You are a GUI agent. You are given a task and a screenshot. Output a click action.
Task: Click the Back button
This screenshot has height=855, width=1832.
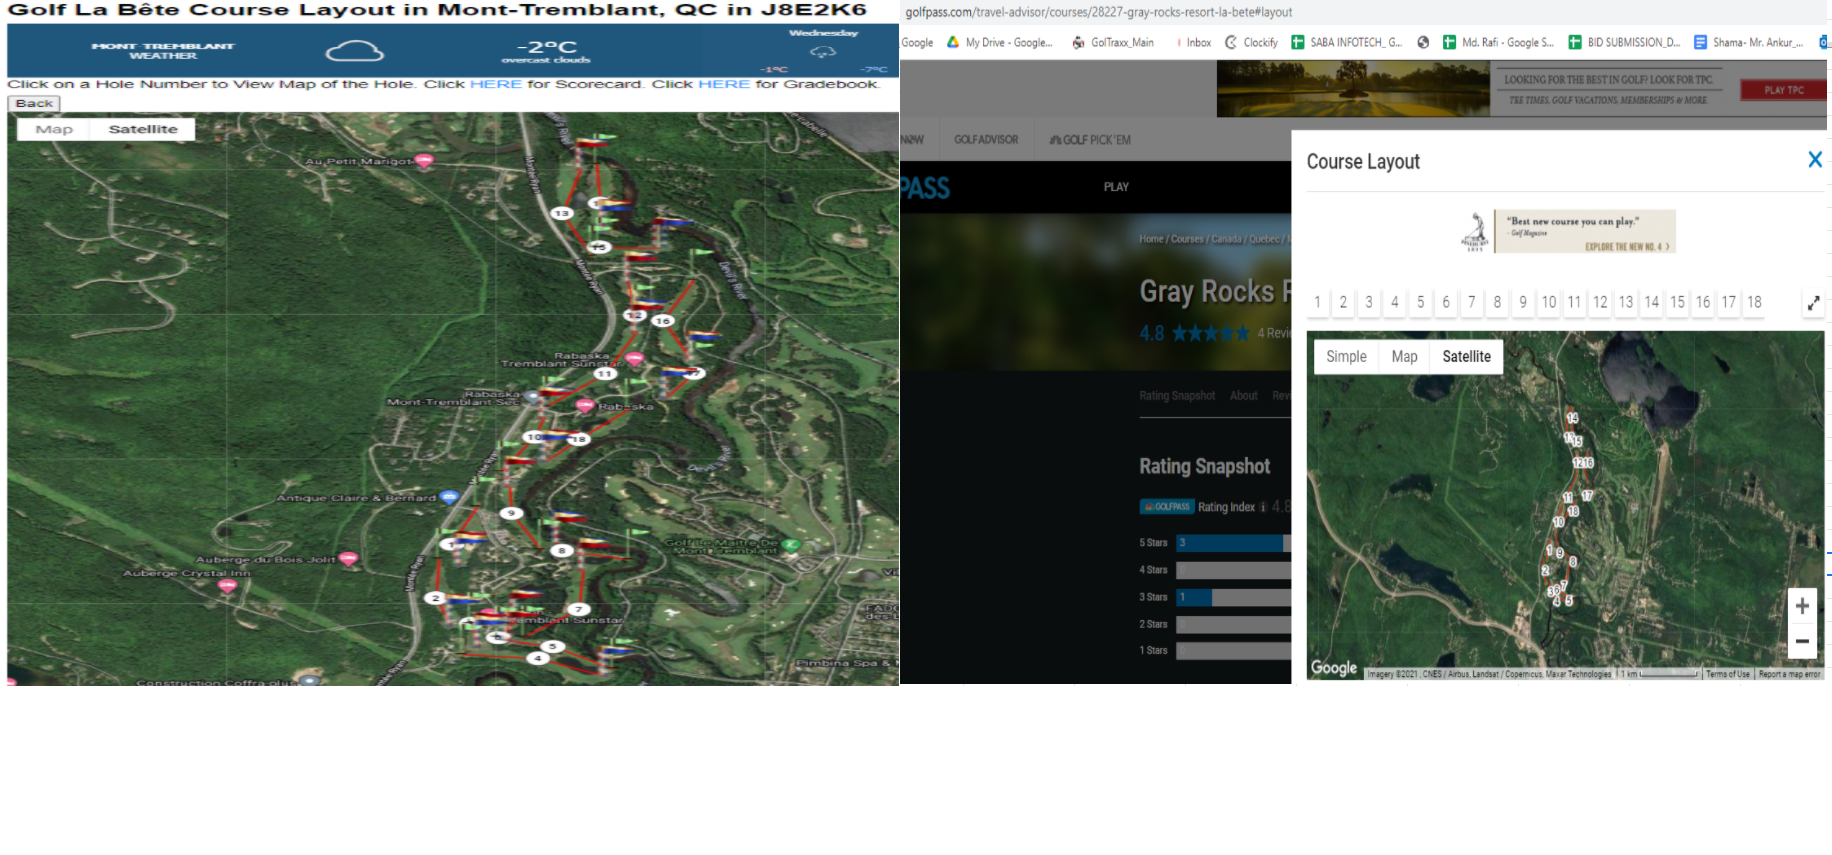tap(34, 103)
